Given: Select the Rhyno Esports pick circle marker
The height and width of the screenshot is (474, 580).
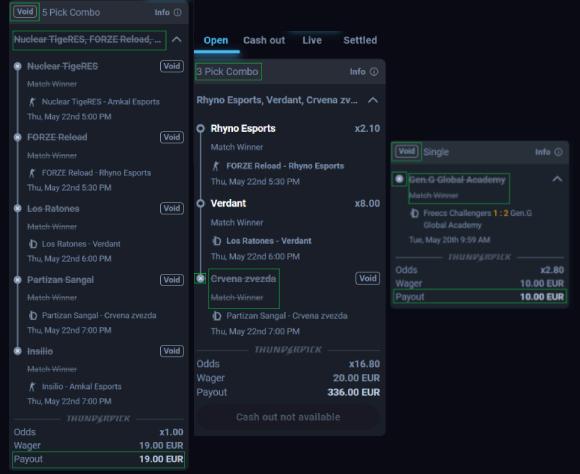Looking at the screenshot, I should 200,128.
